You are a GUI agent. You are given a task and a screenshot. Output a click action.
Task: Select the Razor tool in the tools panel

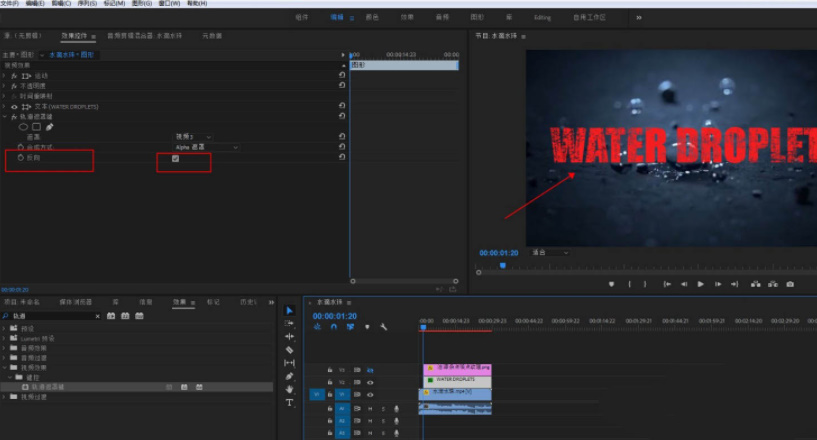coord(289,350)
